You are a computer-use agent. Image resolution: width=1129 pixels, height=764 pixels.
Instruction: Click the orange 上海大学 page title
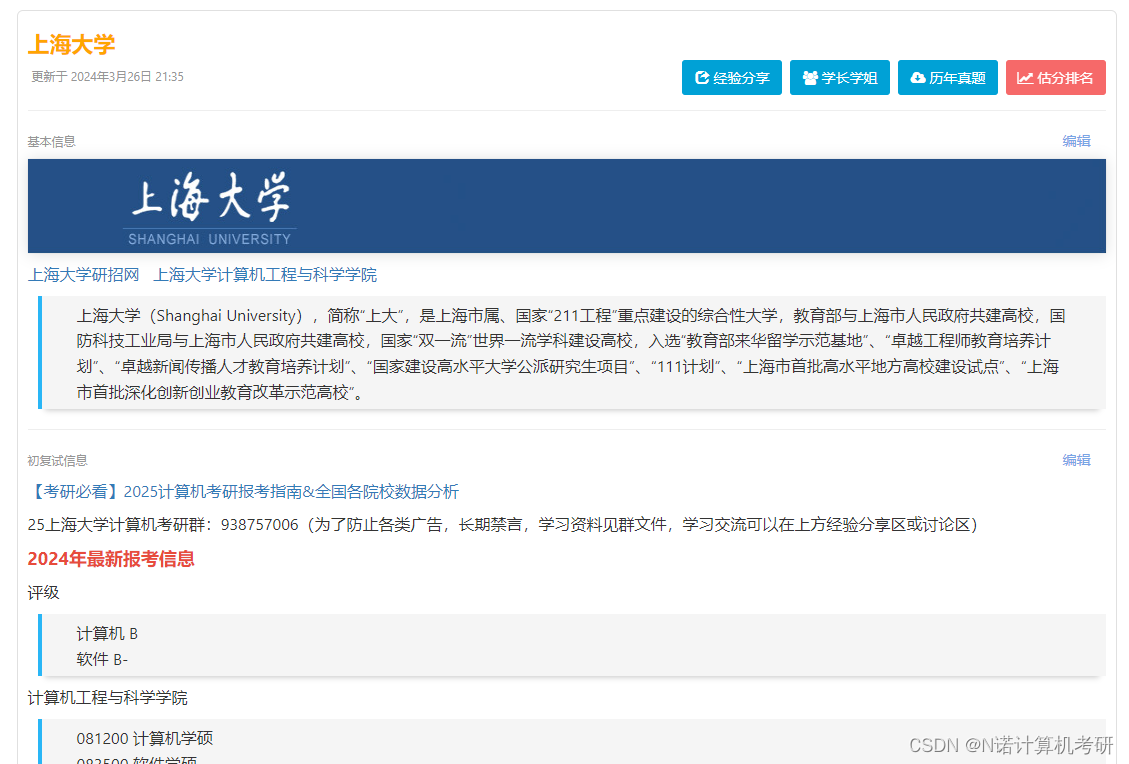pos(71,45)
